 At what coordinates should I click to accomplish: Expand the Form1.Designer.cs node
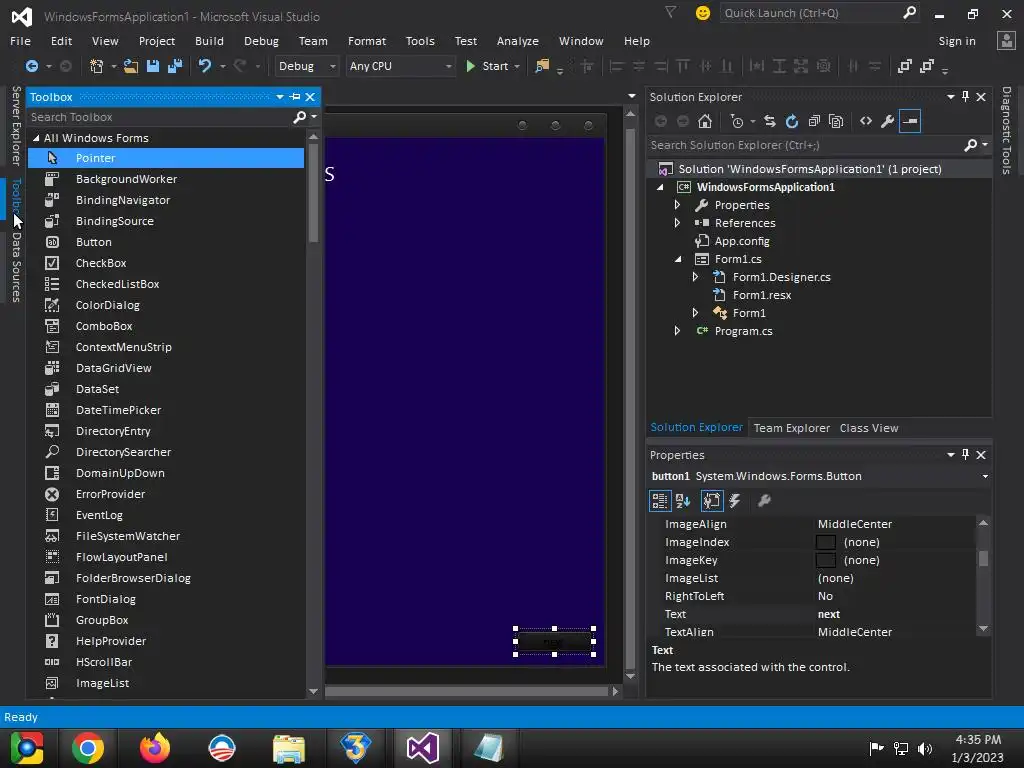pyautogui.click(x=695, y=277)
